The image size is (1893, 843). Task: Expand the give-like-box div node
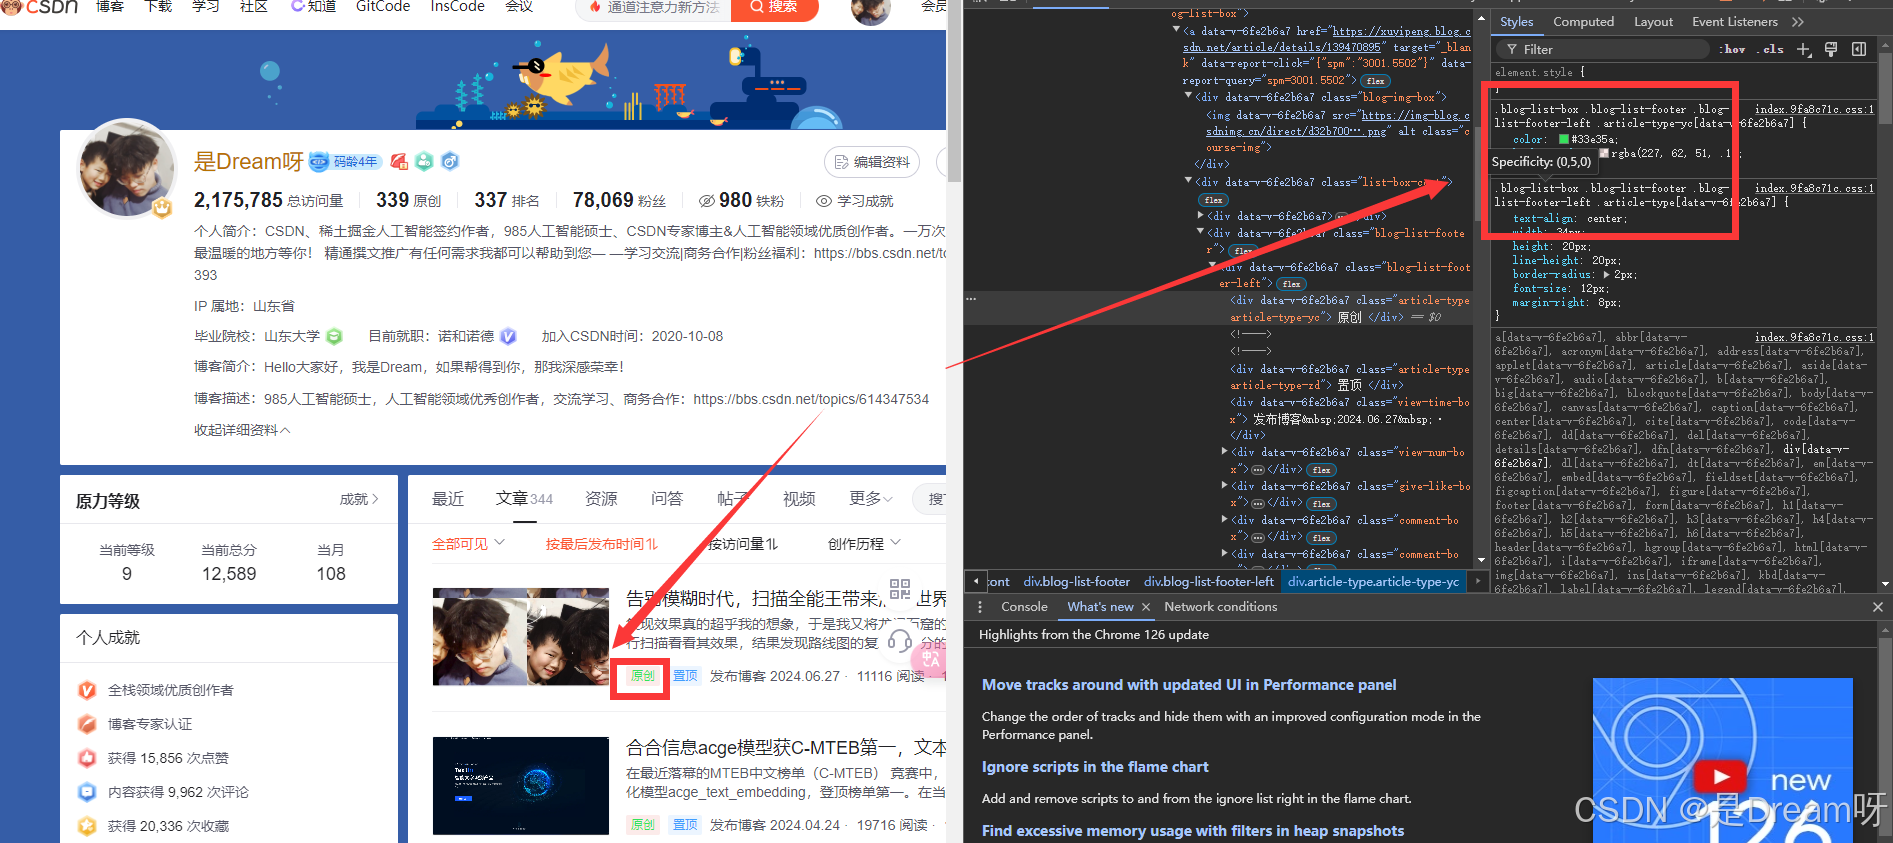(1225, 486)
